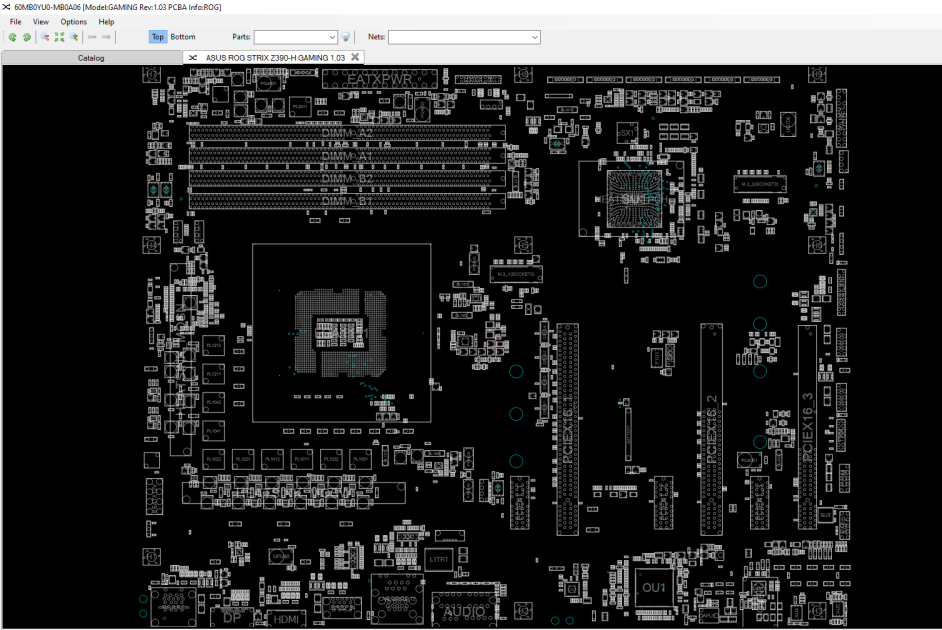This screenshot has width=942, height=630.
Task: Expand the Parts dropdown arrow
Action: pyautogui.click(x=332, y=37)
